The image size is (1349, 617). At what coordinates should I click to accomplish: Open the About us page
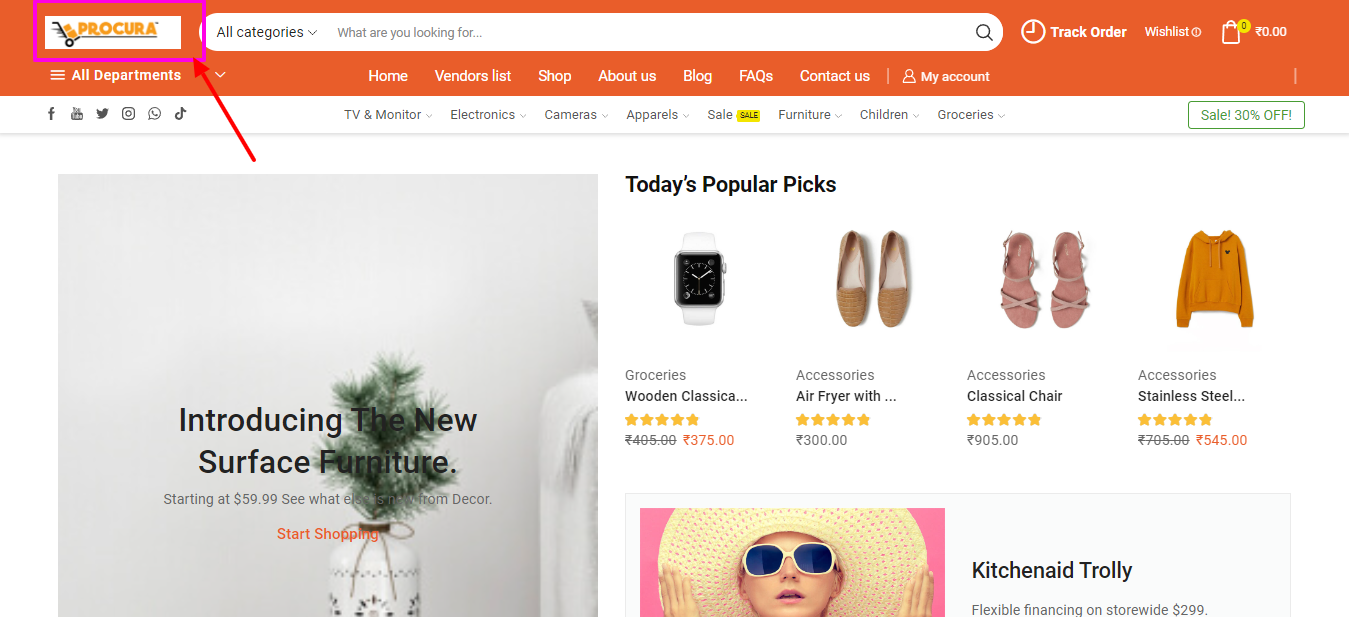(x=627, y=76)
